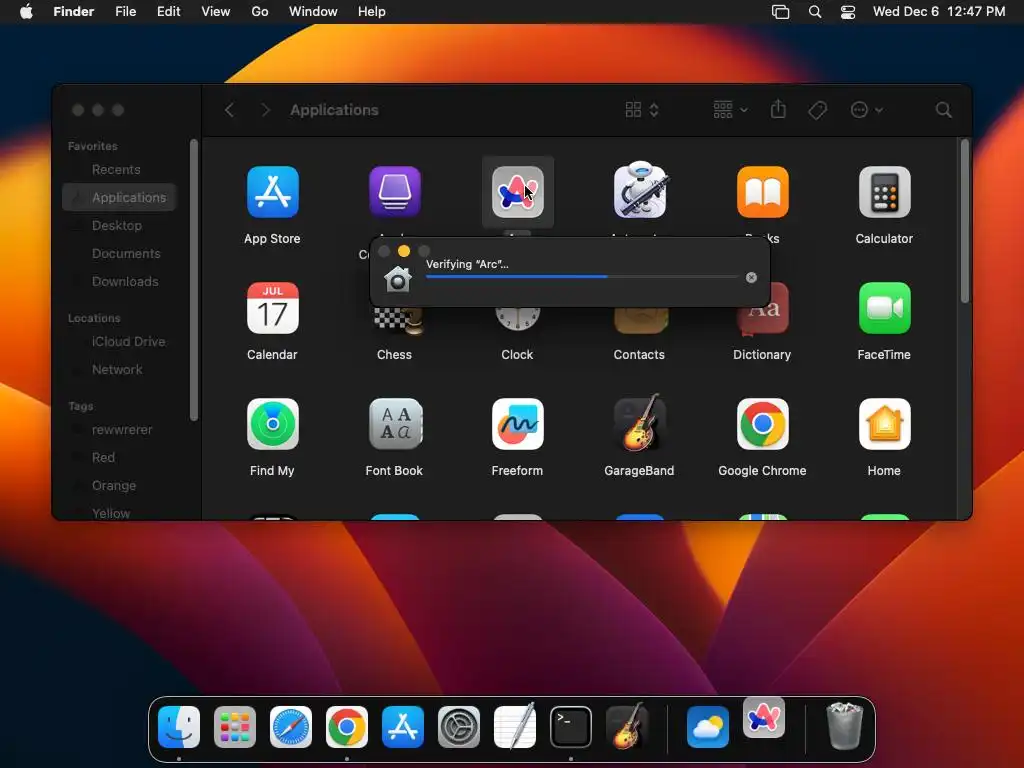
Task: Open the Weather app in the Dock
Action: point(707,726)
